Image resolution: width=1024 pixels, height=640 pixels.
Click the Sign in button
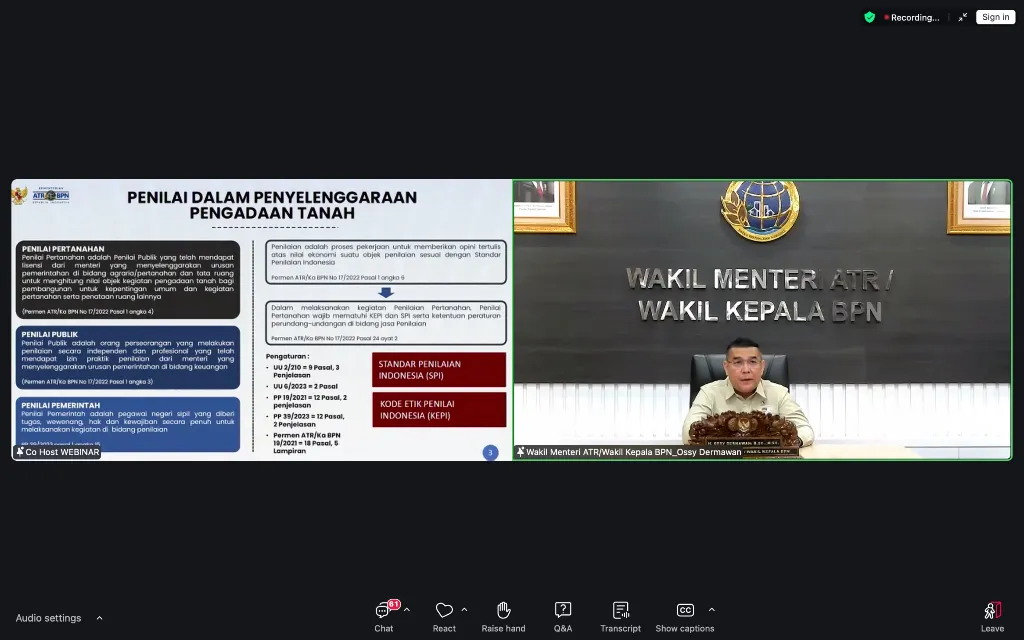[x=995, y=17]
